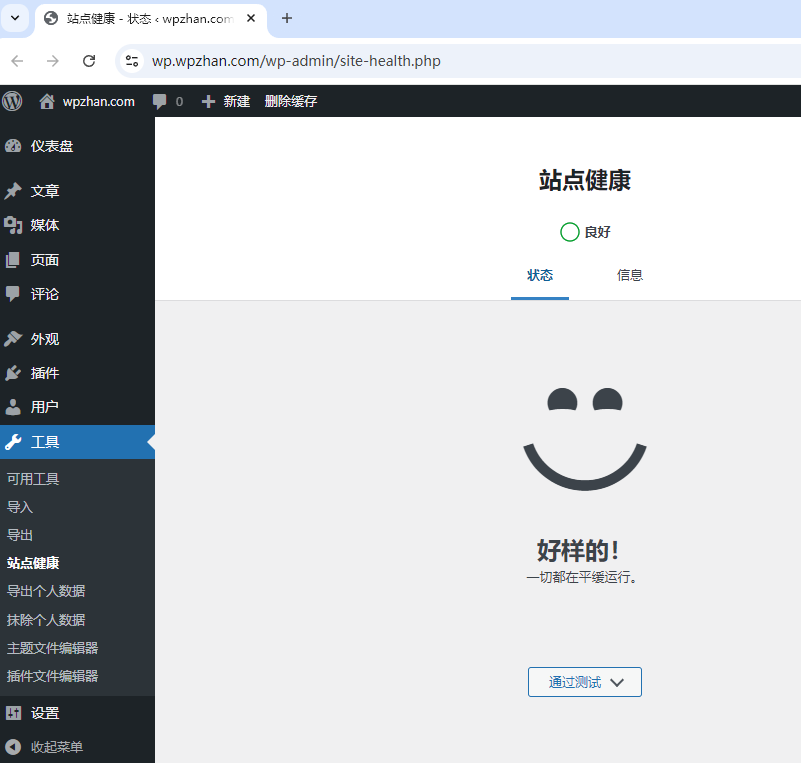Image resolution: width=801 pixels, height=763 pixels.
Task: Collapse the sidebar with 收起菜单
Action: (x=56, y=747)
